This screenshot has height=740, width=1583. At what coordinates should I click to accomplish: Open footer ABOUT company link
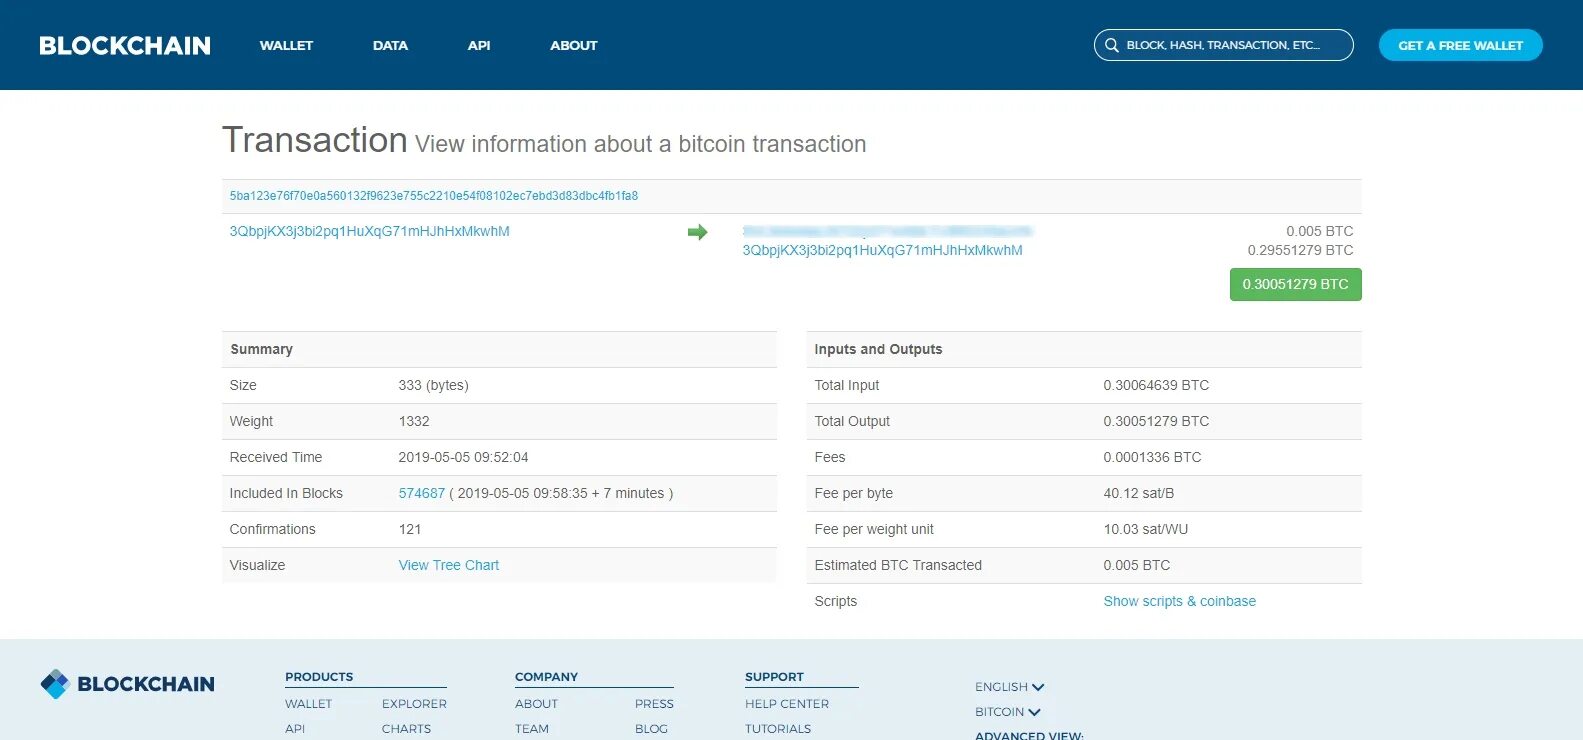(536, 704)
